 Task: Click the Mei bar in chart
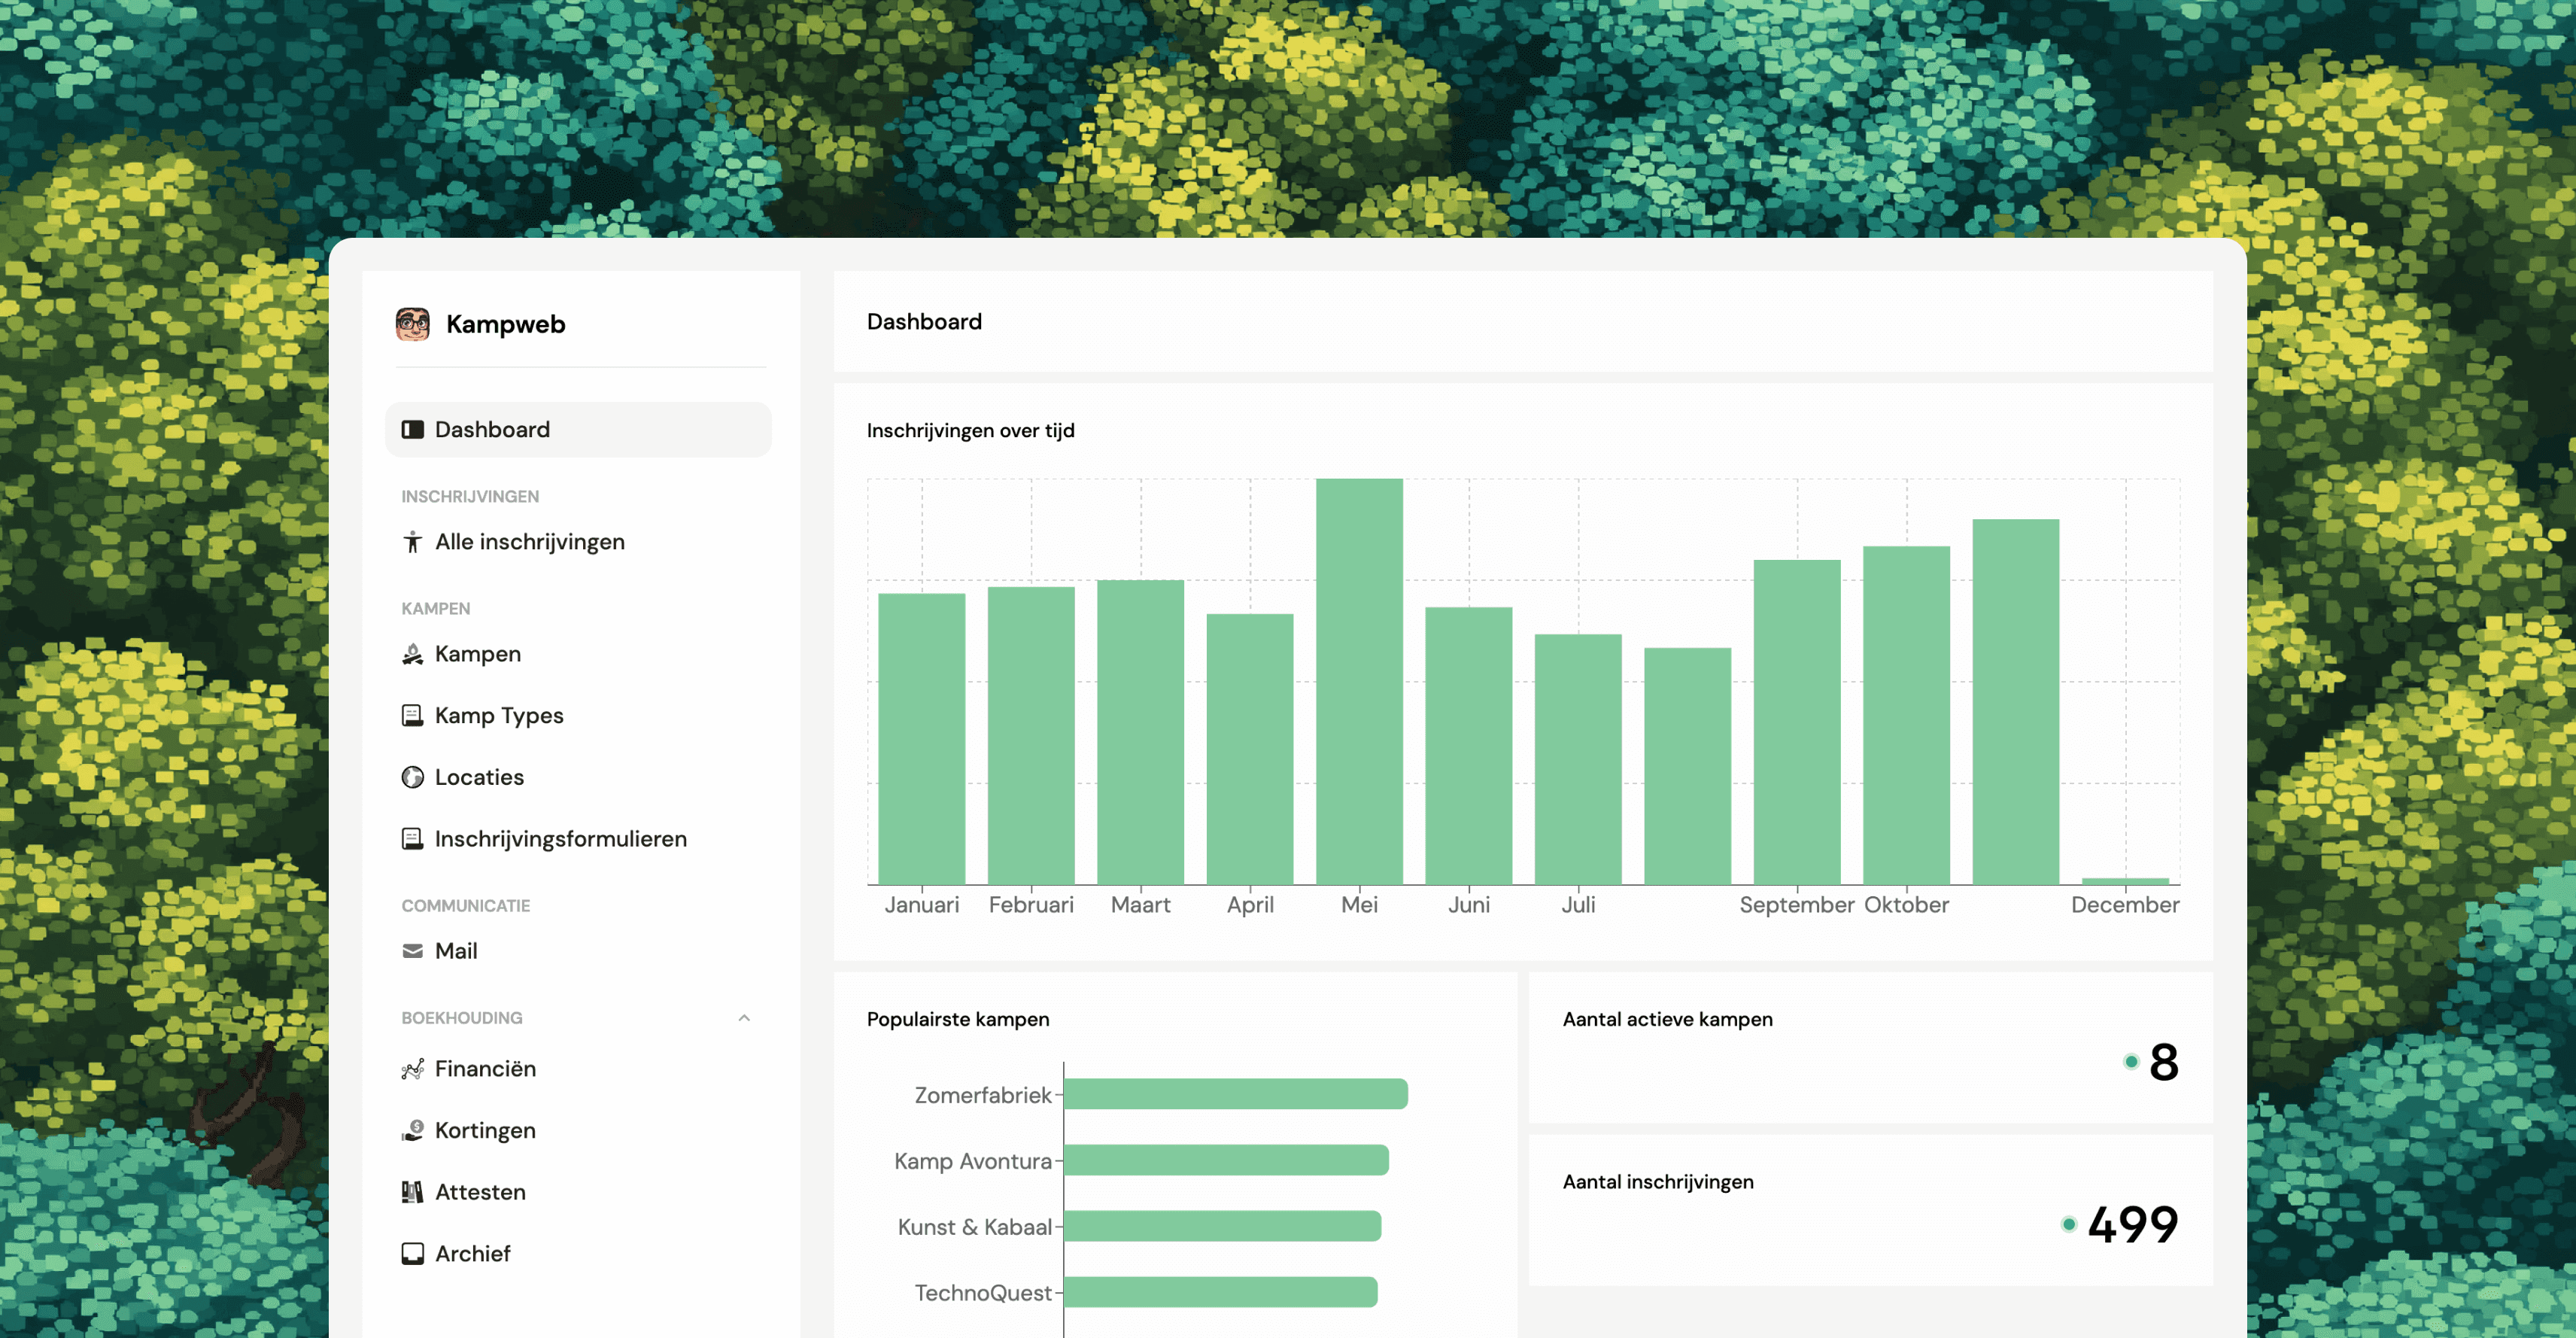click(1359, 680)
